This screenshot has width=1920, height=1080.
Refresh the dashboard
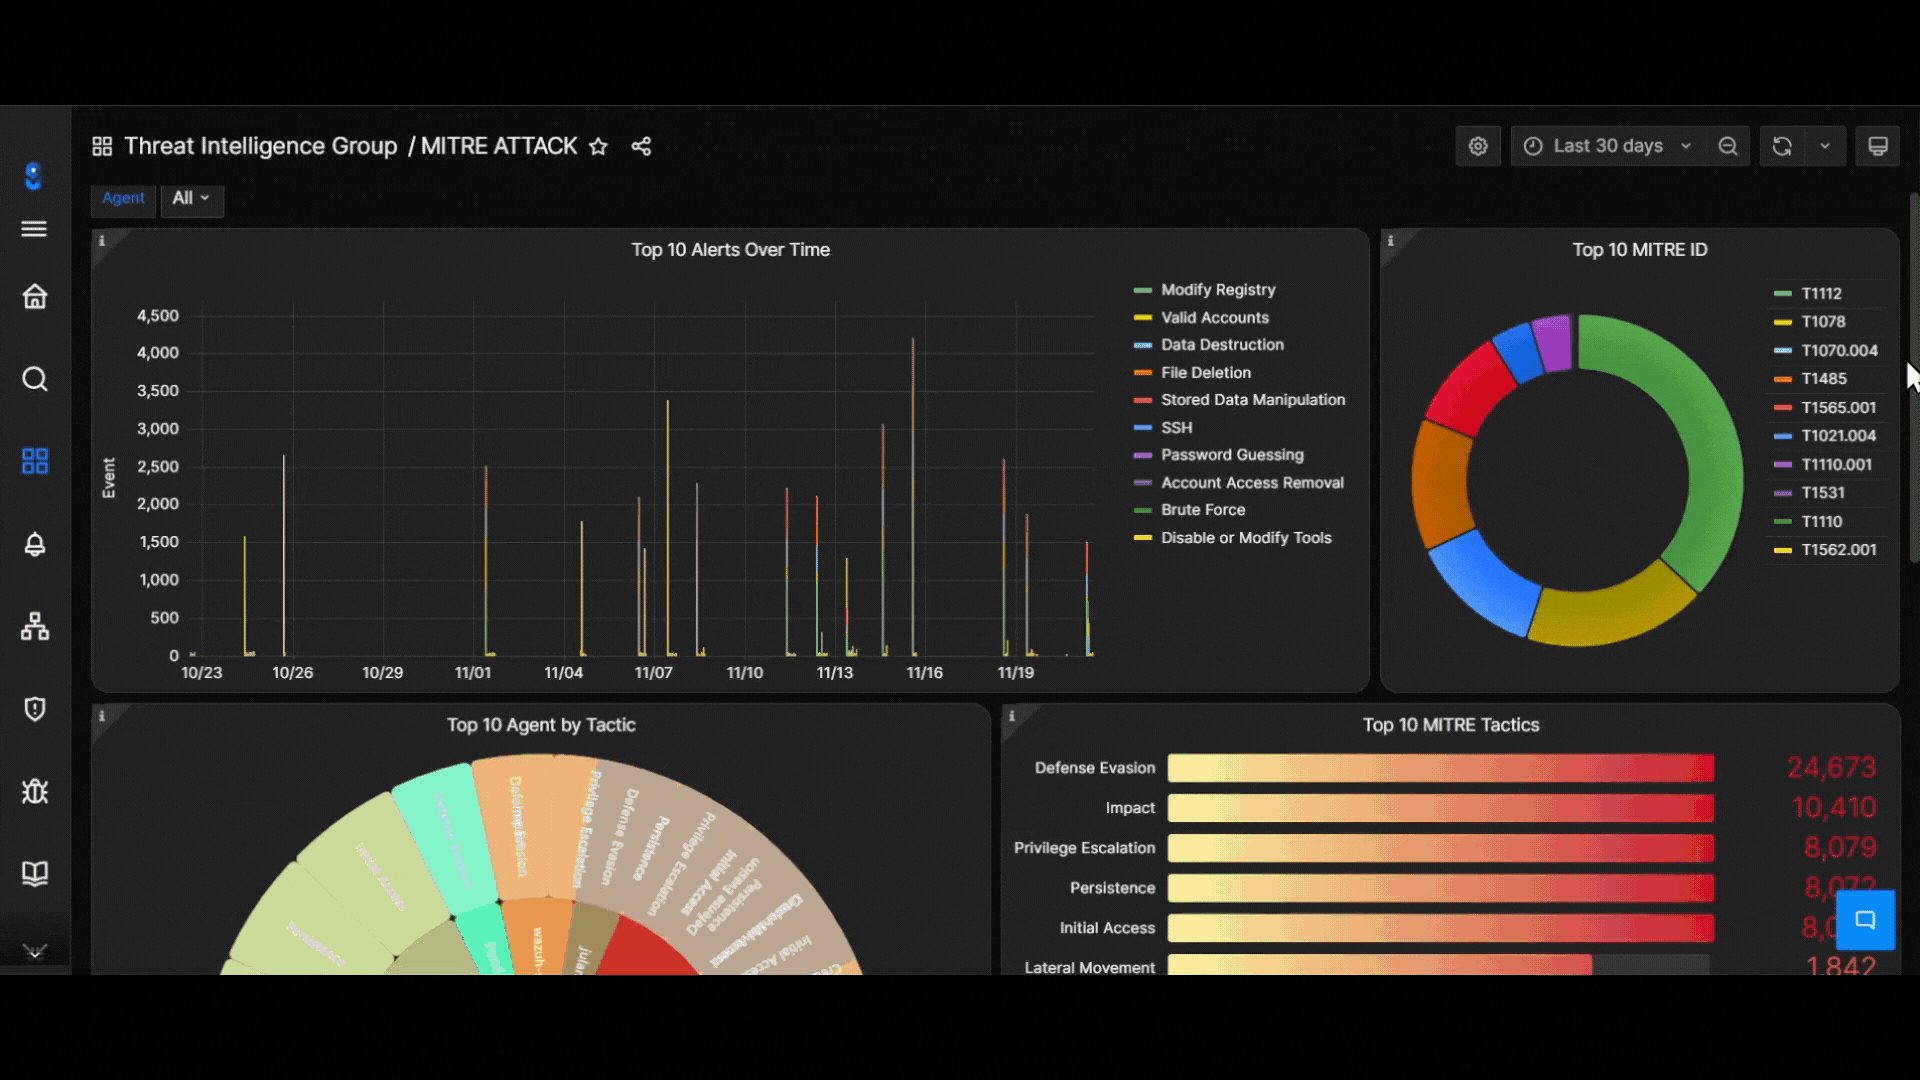point(1782,146)
